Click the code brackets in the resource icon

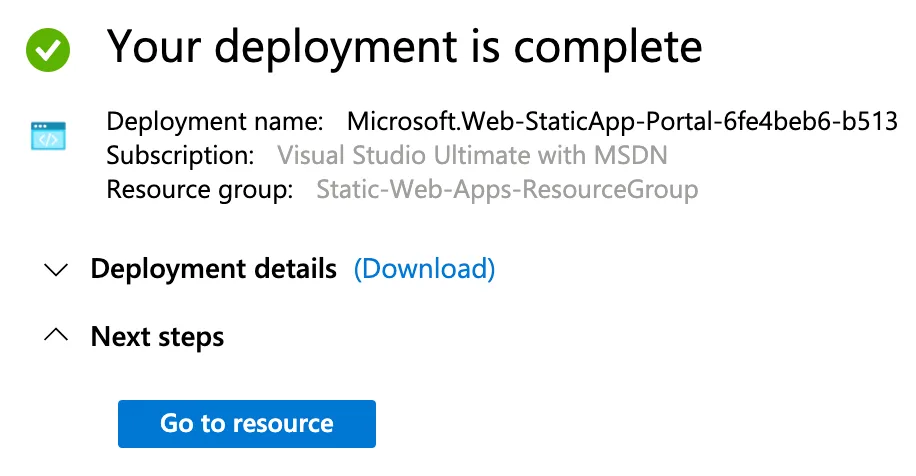[48, 139]
